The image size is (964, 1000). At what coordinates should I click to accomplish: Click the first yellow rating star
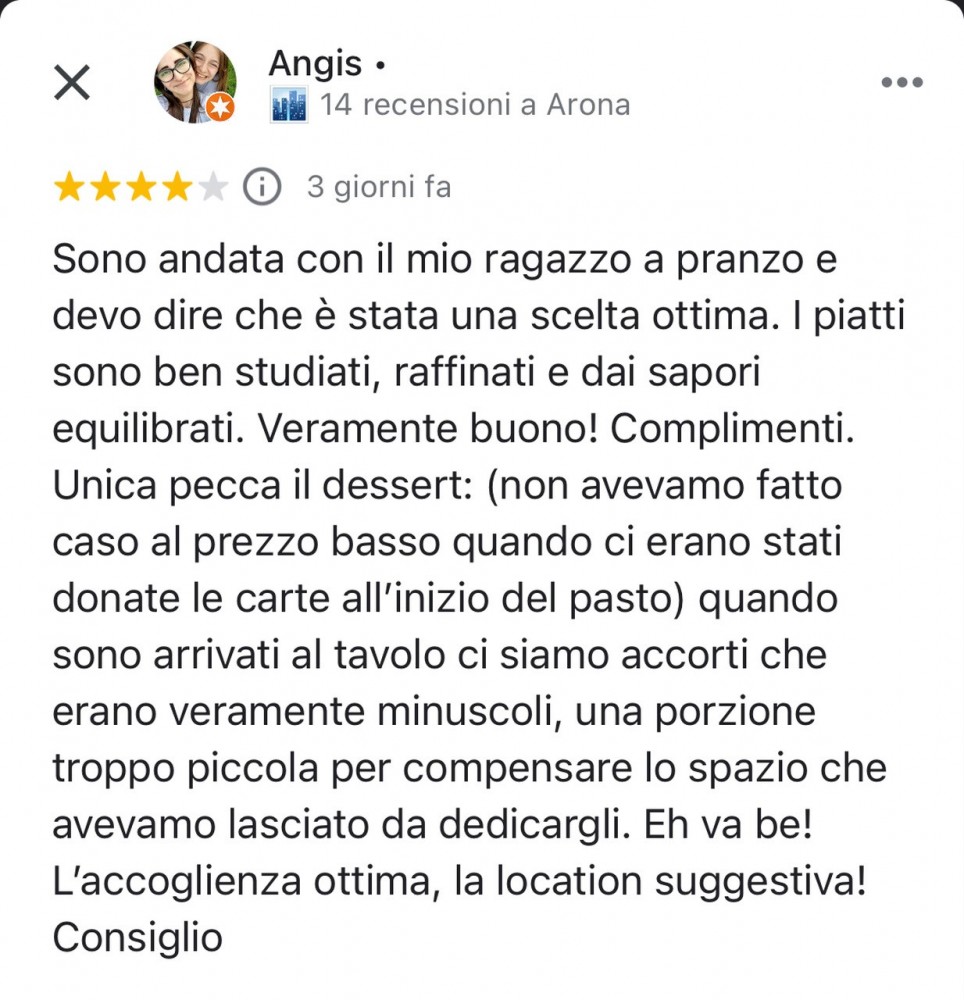coord(68,188)
